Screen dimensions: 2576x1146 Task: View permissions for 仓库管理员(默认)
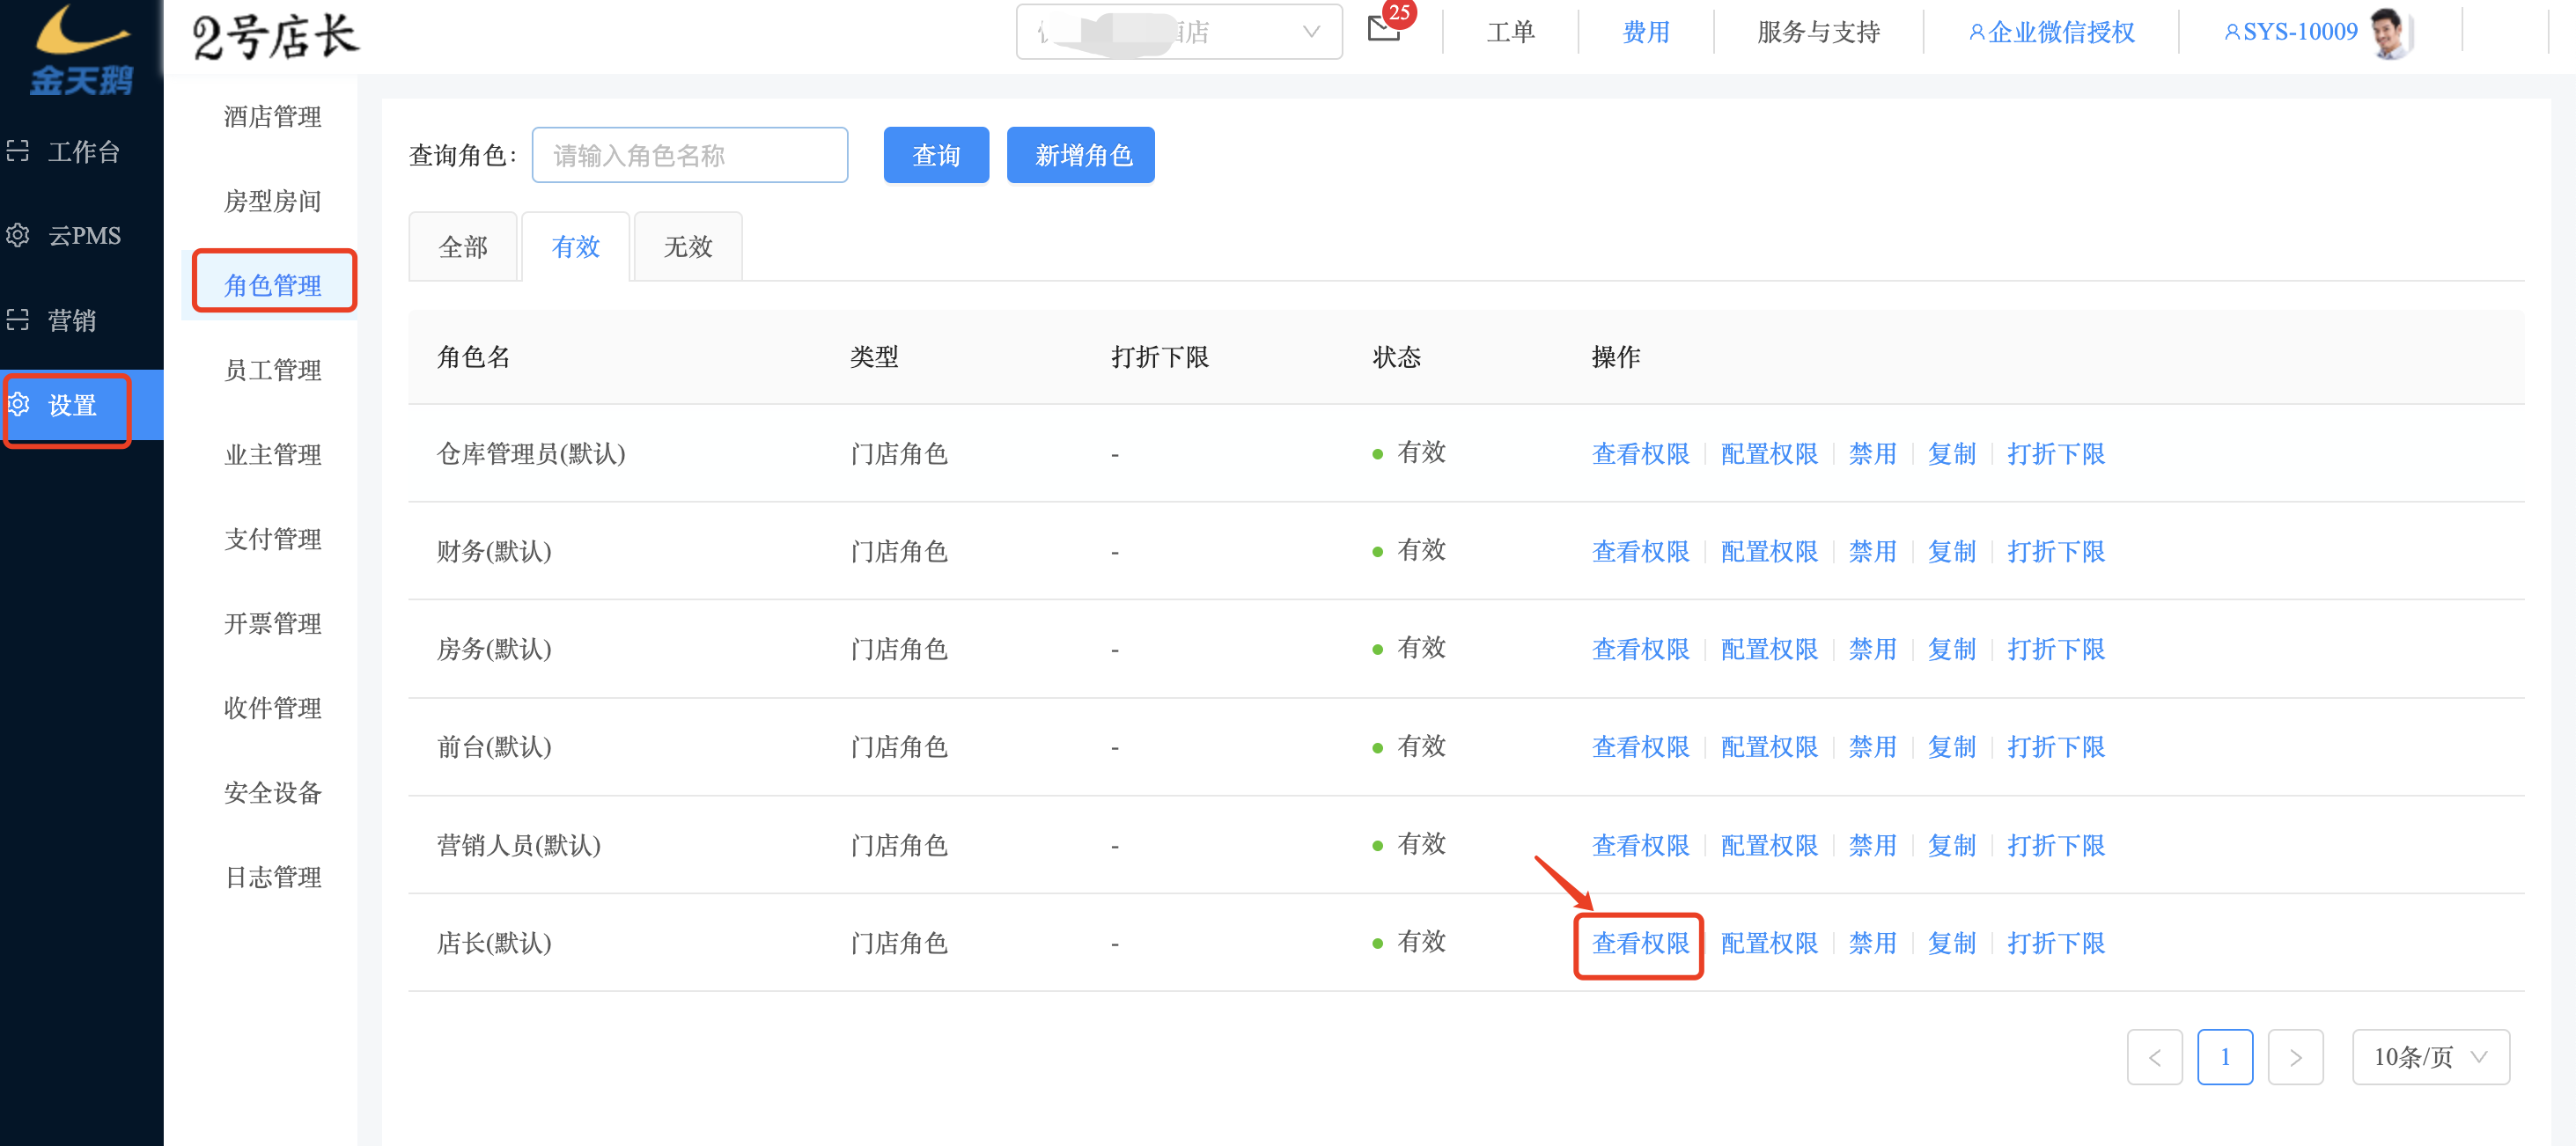point(1640,454)
